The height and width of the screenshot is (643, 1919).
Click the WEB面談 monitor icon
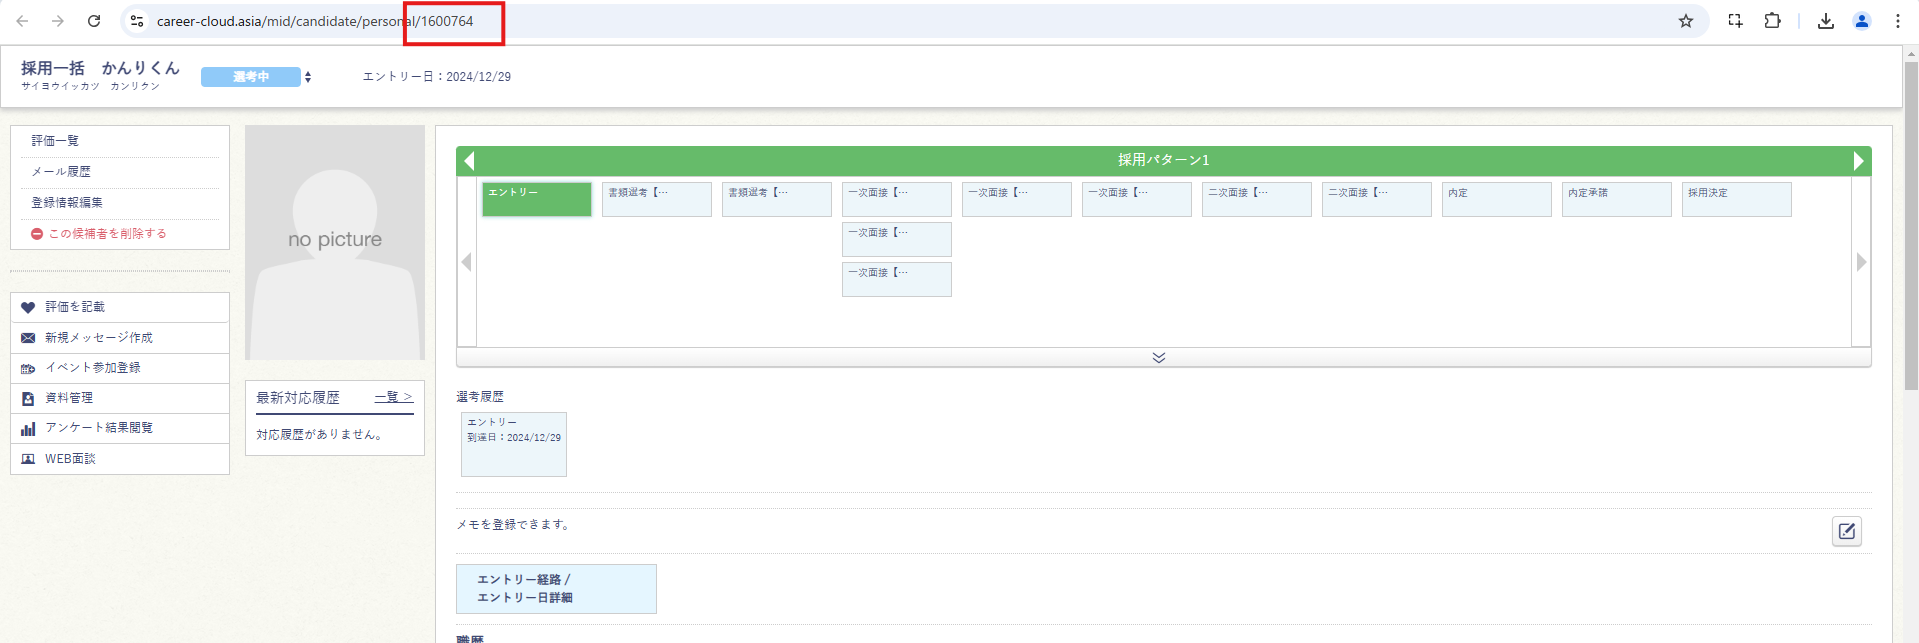28,459
